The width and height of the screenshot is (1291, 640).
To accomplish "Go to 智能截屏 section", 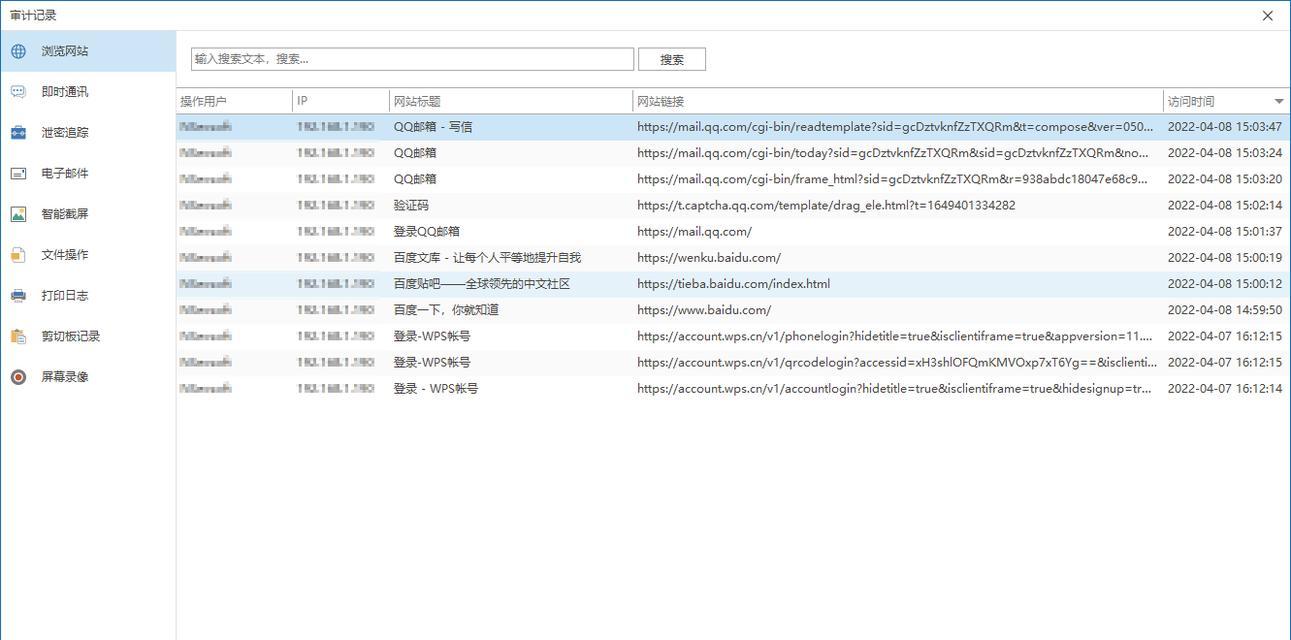I will click(x=88, y=214).
